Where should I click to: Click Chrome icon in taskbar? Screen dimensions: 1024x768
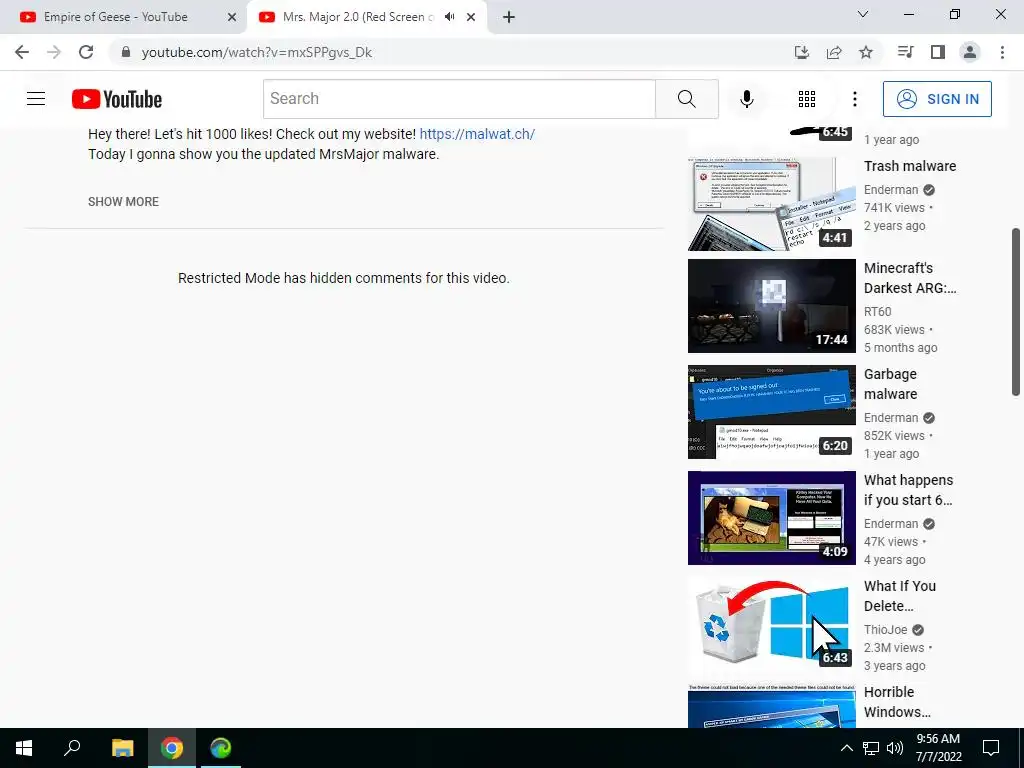coord(172,748)
